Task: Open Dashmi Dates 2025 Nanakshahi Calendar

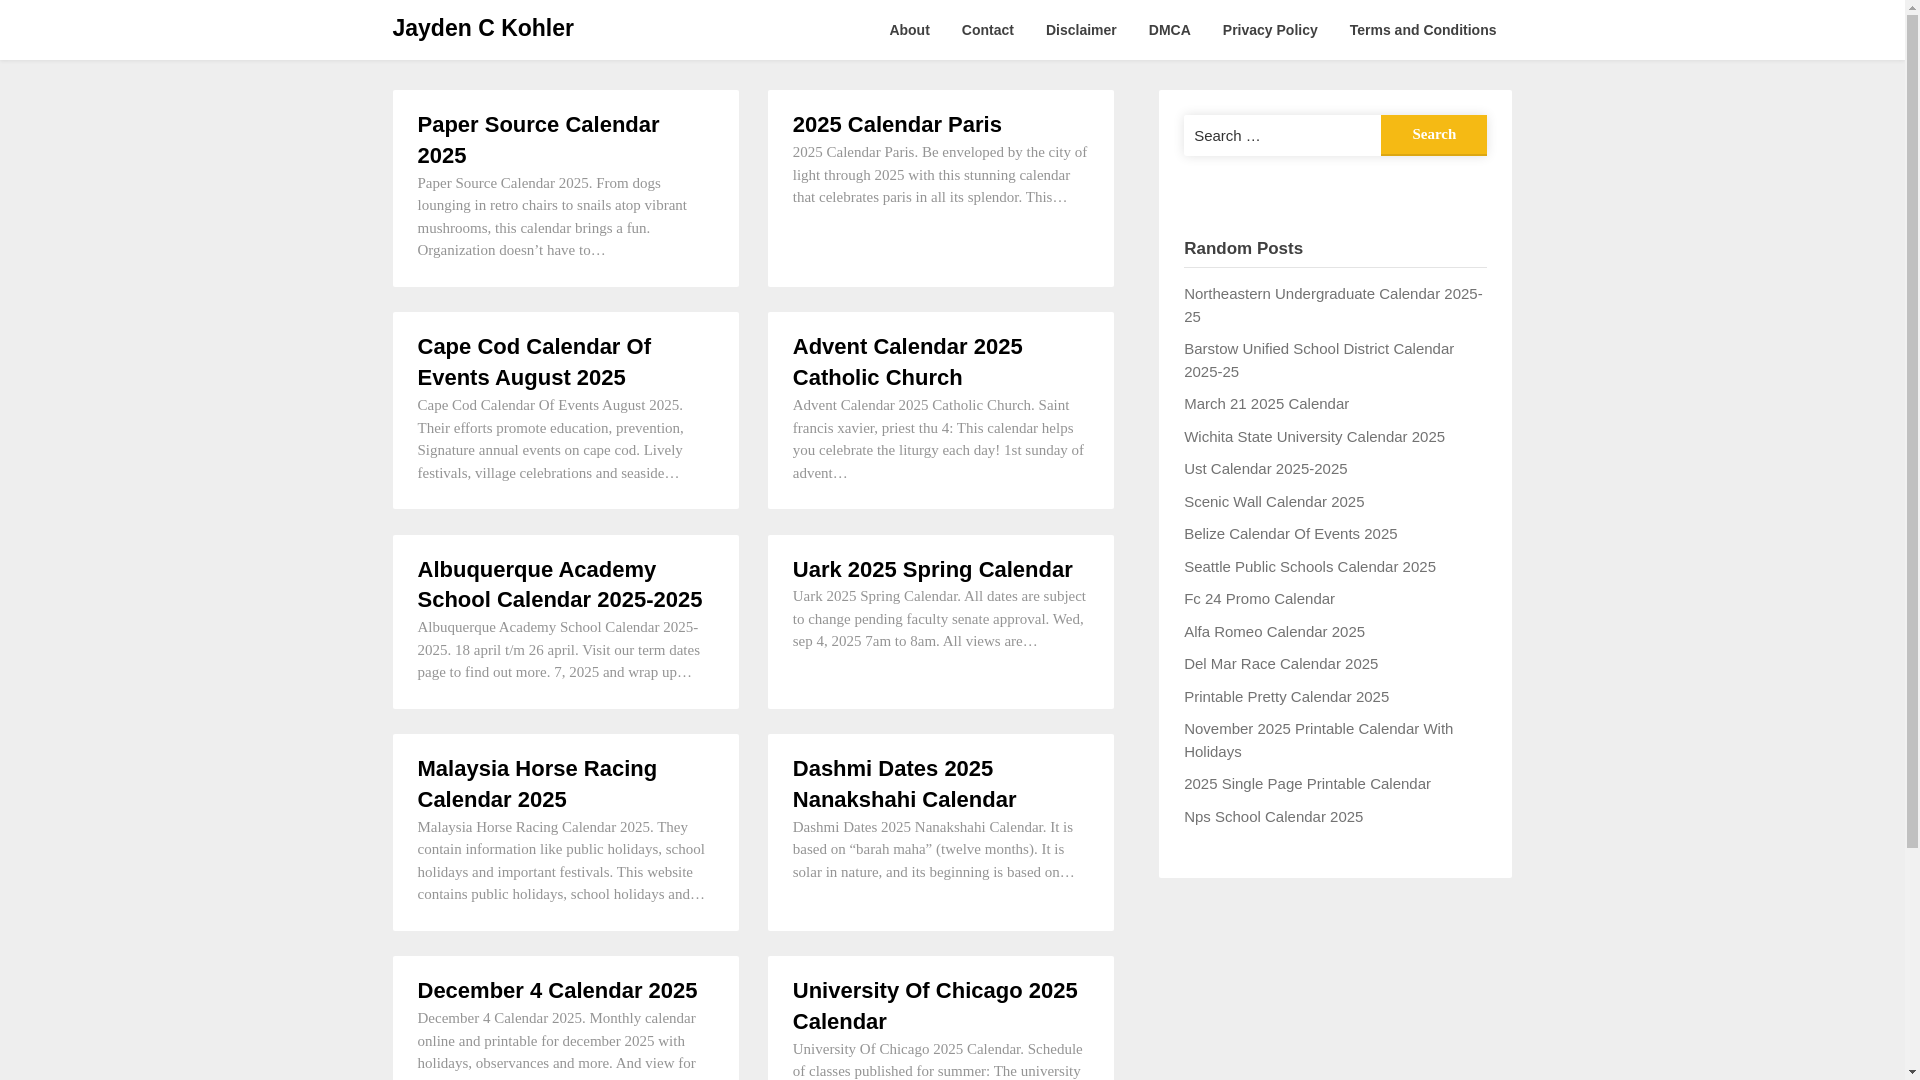Action: tap(904, 784)
